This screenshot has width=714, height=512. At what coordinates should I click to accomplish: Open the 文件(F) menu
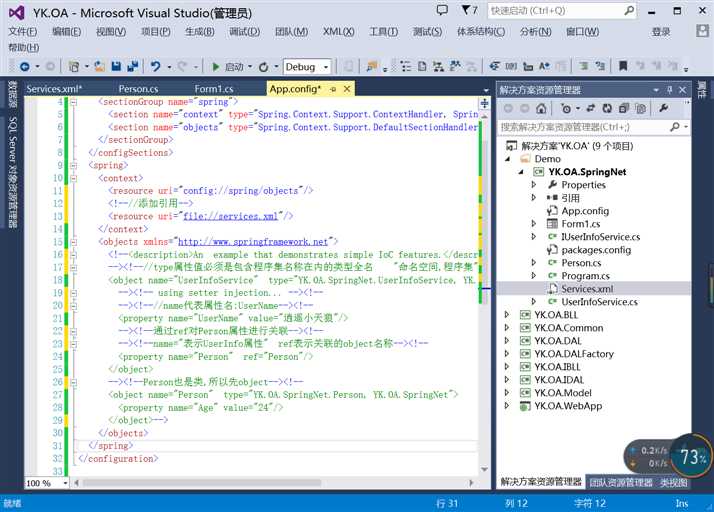coord(23,31)
